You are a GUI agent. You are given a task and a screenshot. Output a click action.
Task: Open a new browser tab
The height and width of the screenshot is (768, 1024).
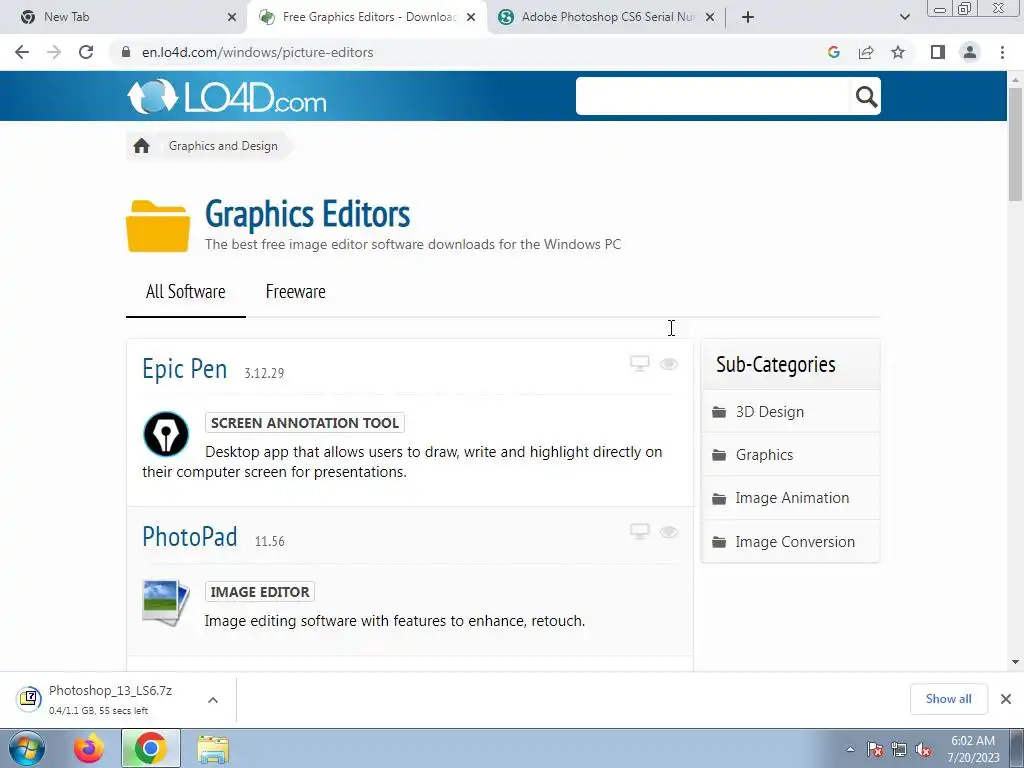point(748,17)
